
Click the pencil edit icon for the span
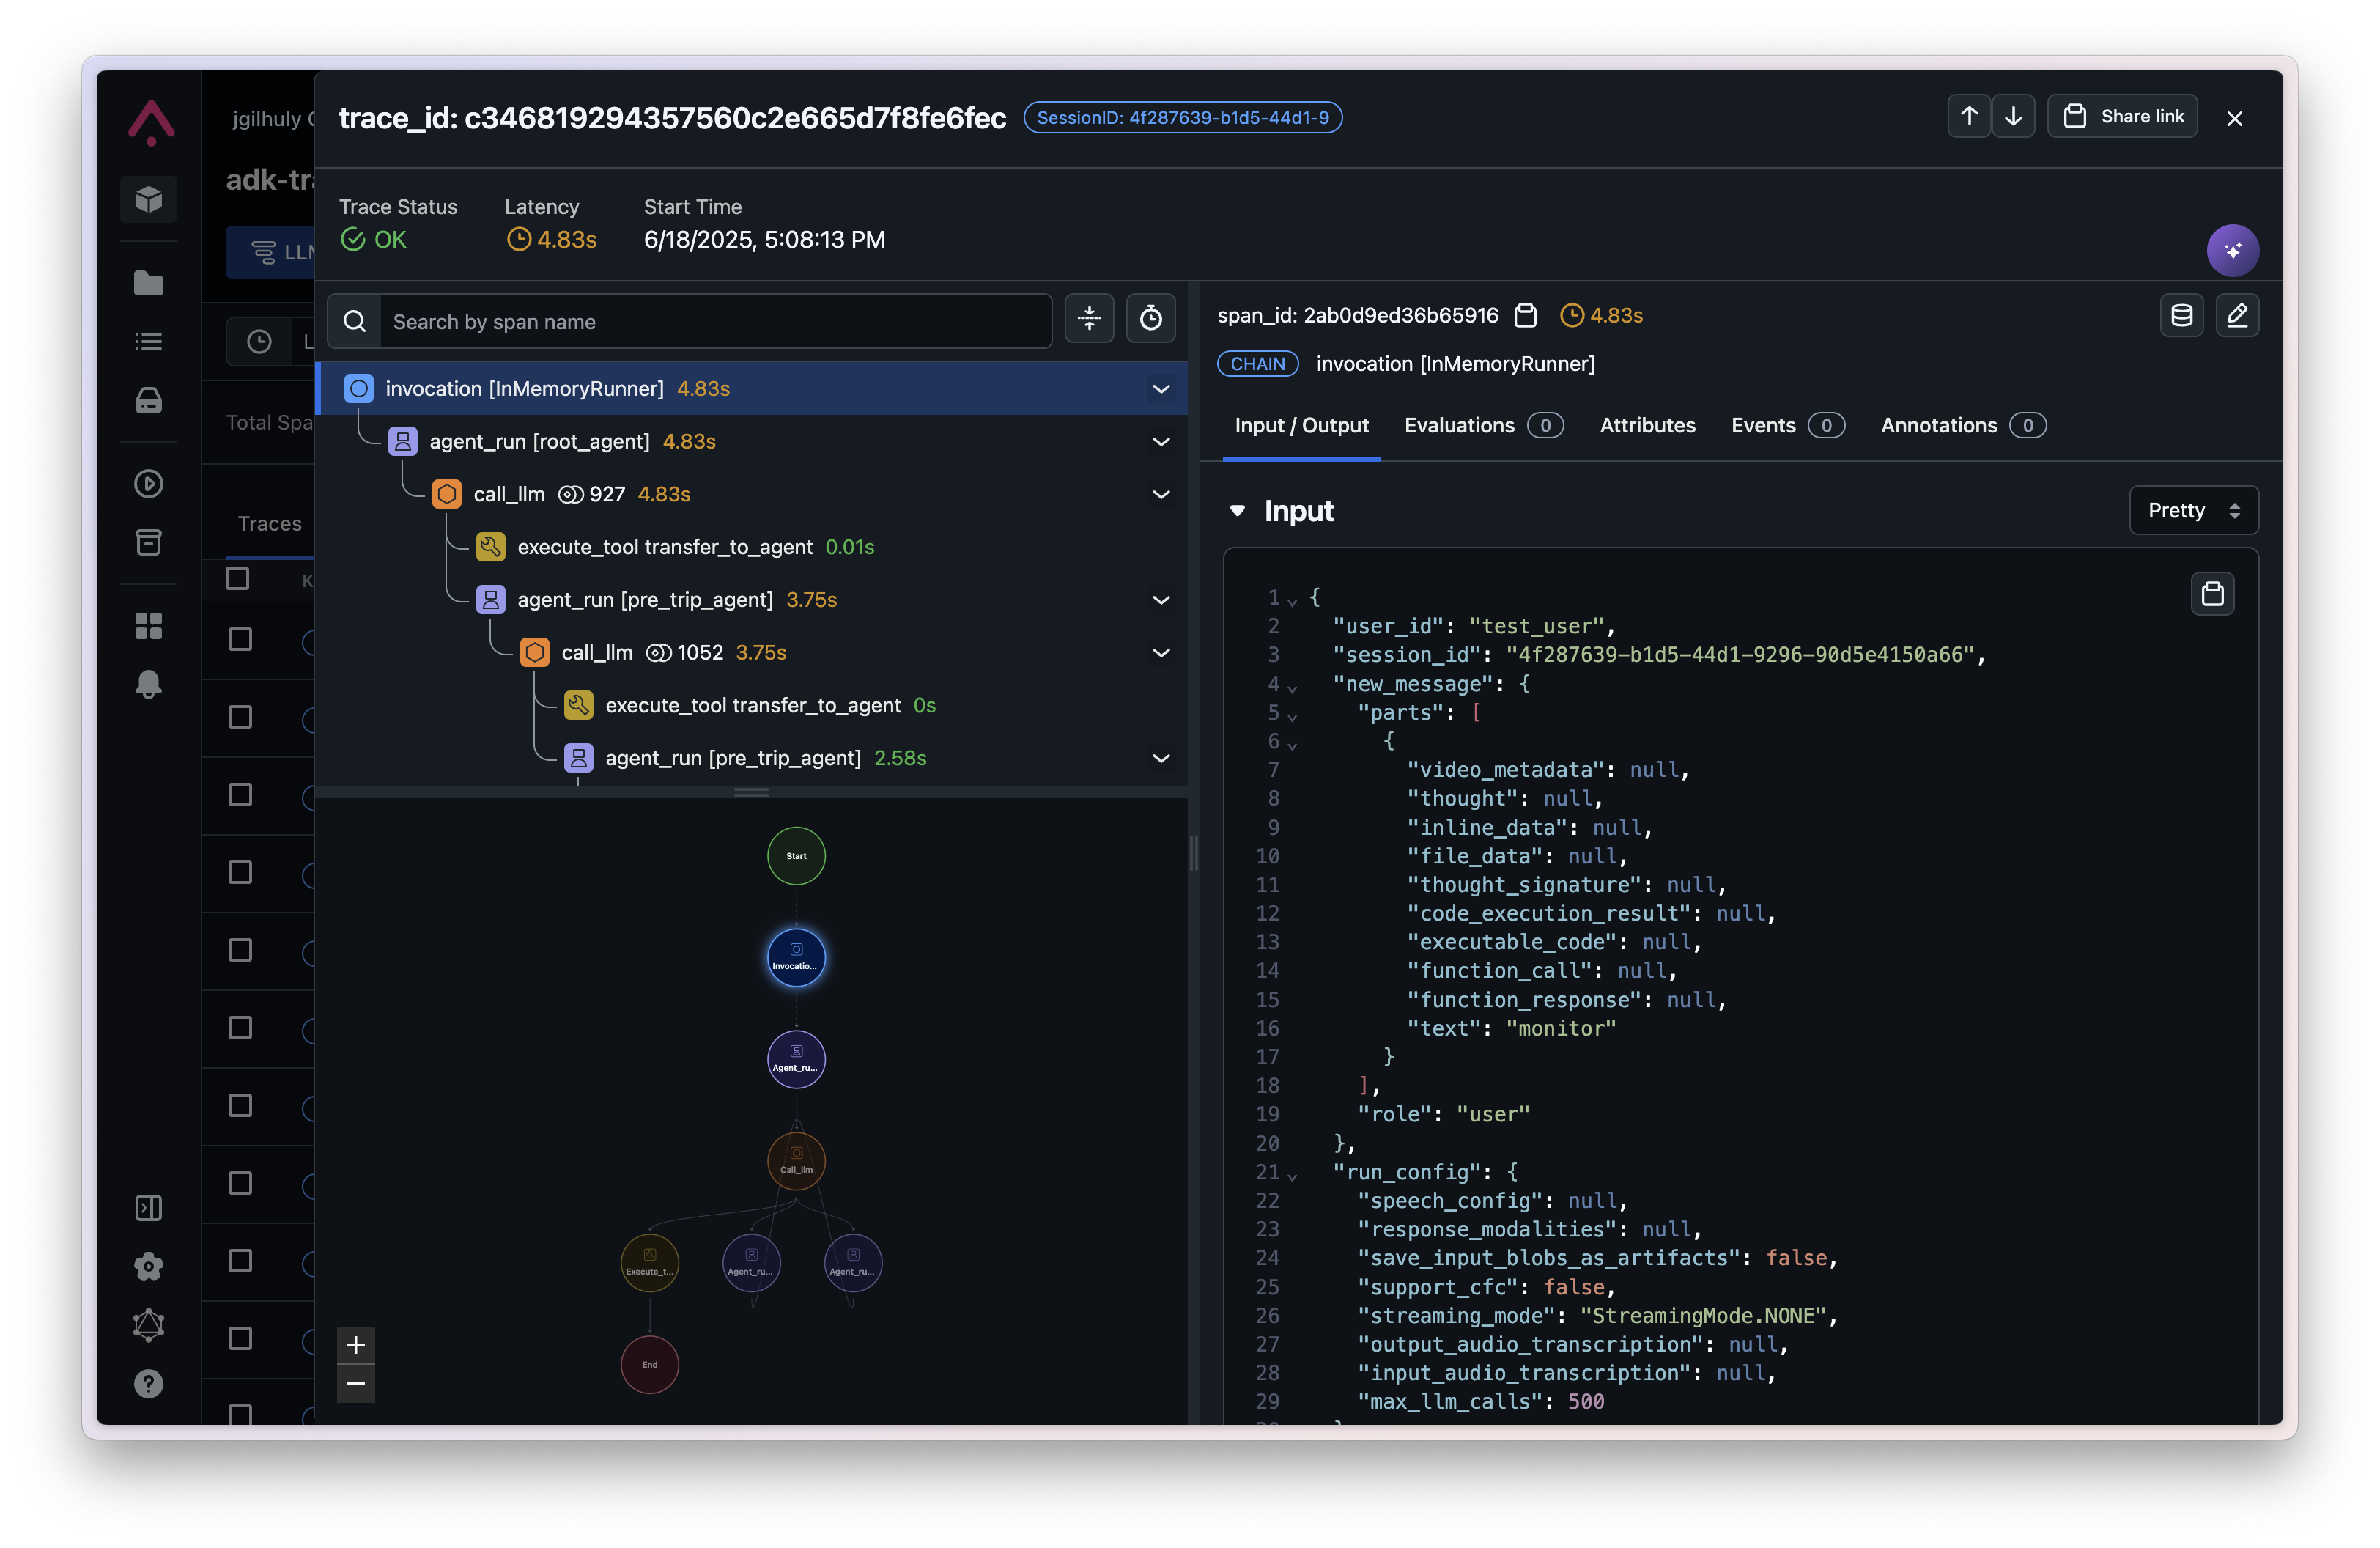[x=2237, y=316]
